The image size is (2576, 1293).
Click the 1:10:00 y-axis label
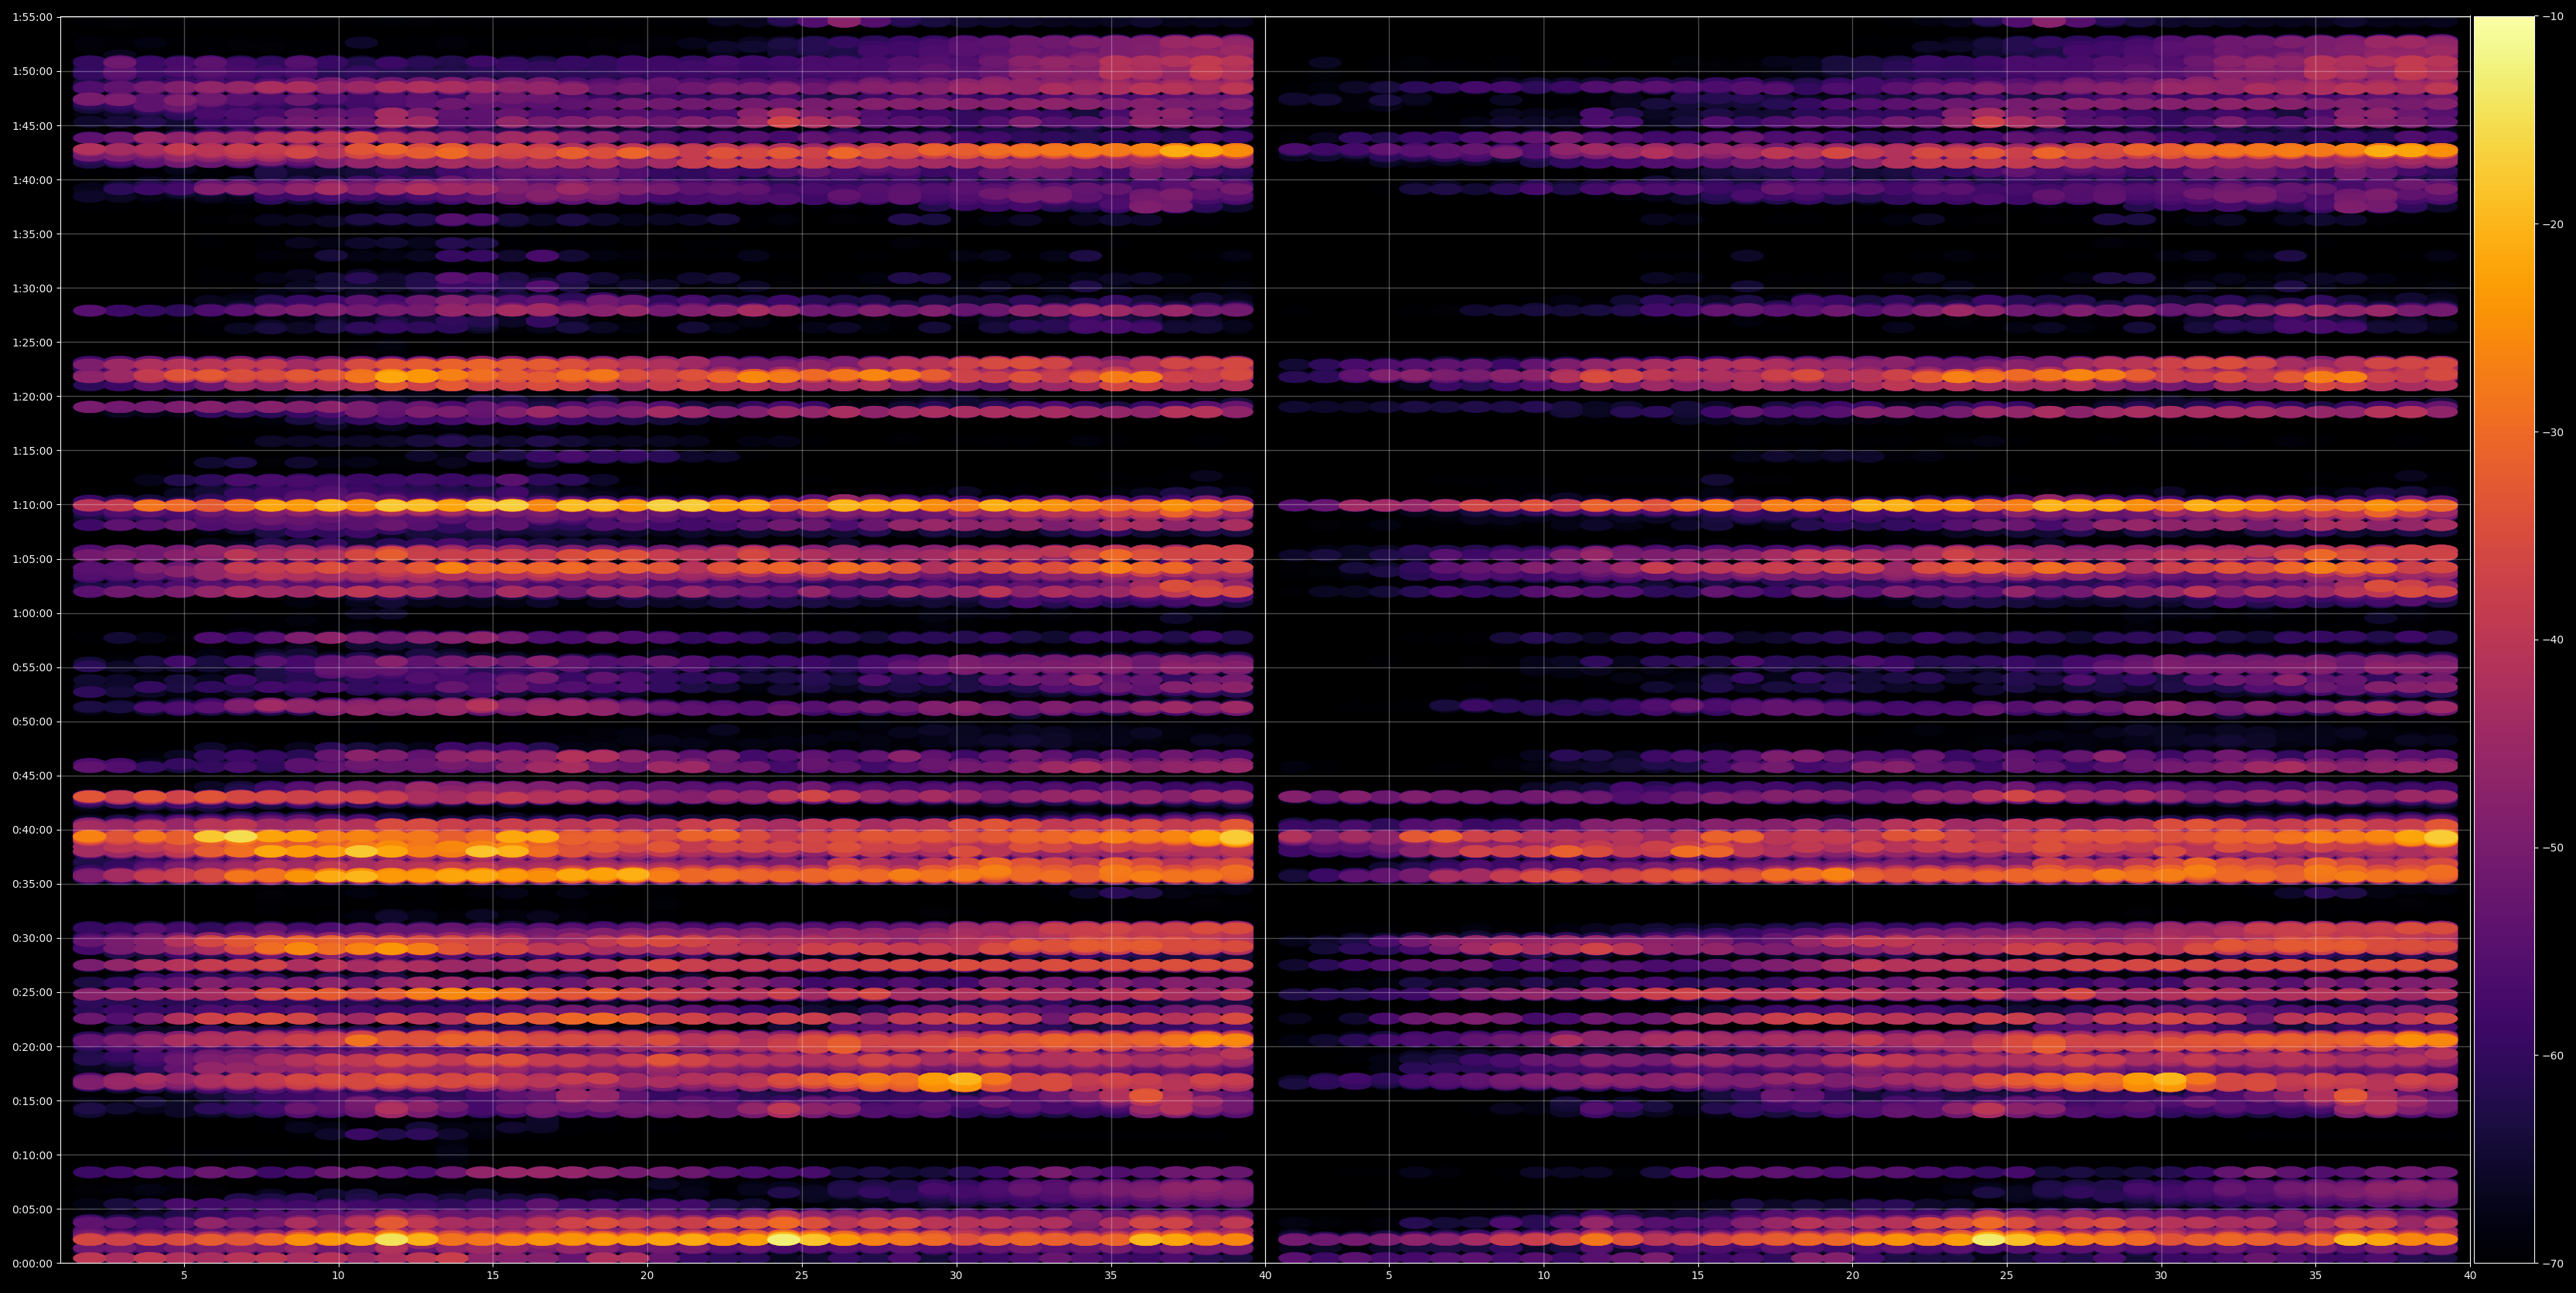pos(32,505)
